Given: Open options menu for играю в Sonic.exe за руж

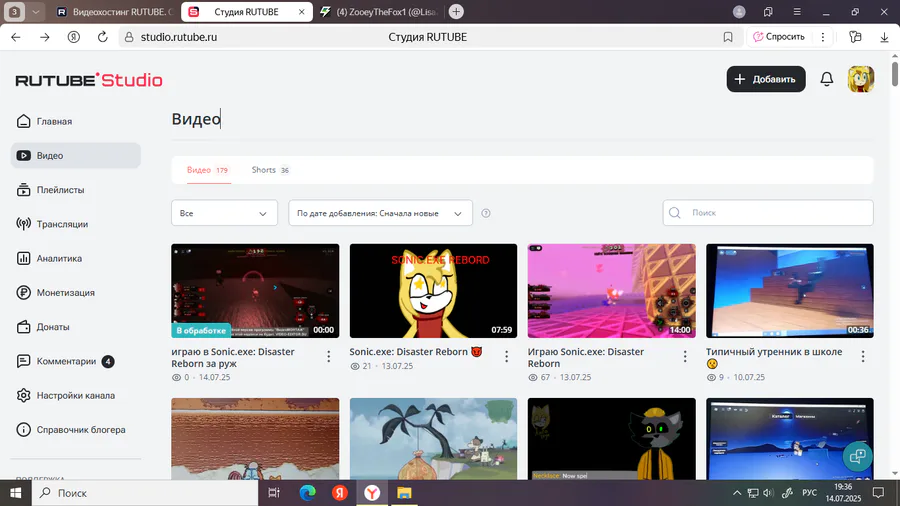Looking at the screenshot, I should tap(328, 357).
